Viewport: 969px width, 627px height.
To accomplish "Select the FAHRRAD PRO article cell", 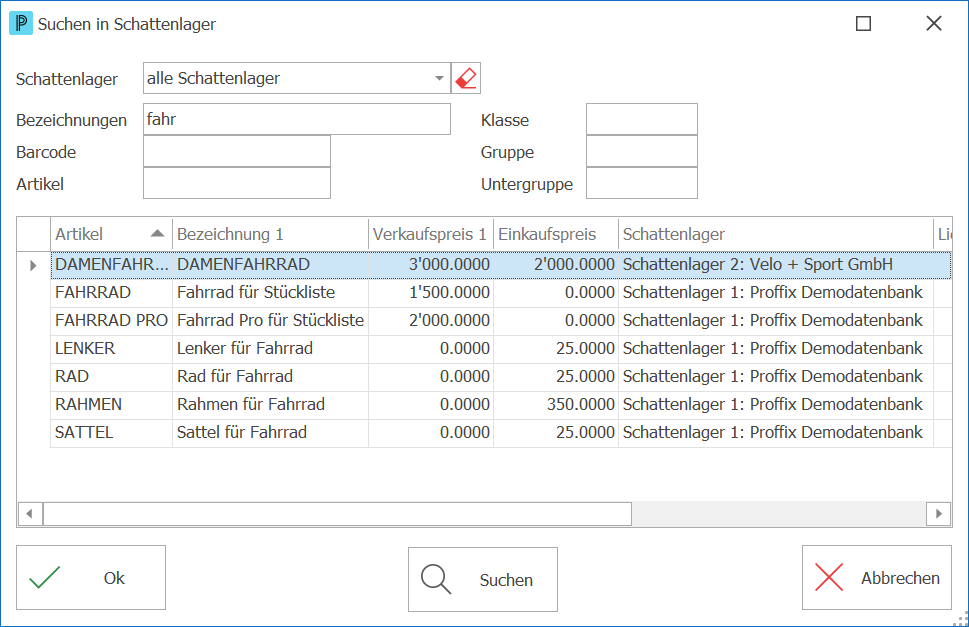I will pos(111,321).
